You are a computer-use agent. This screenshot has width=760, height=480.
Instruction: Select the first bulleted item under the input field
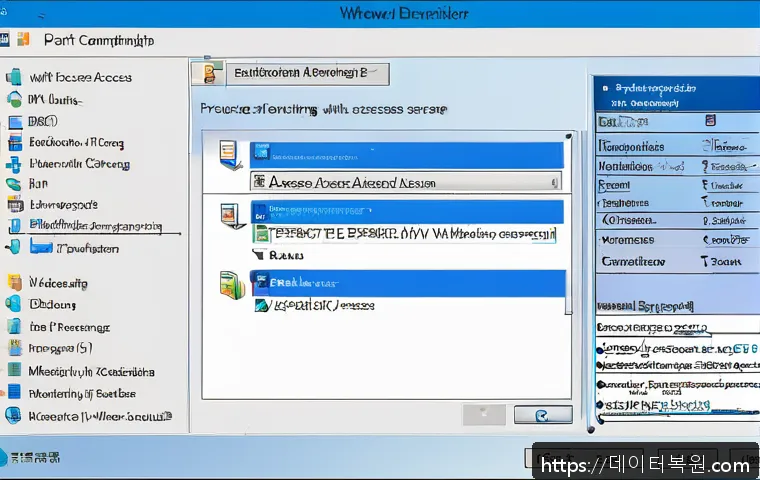click(677, 349)
